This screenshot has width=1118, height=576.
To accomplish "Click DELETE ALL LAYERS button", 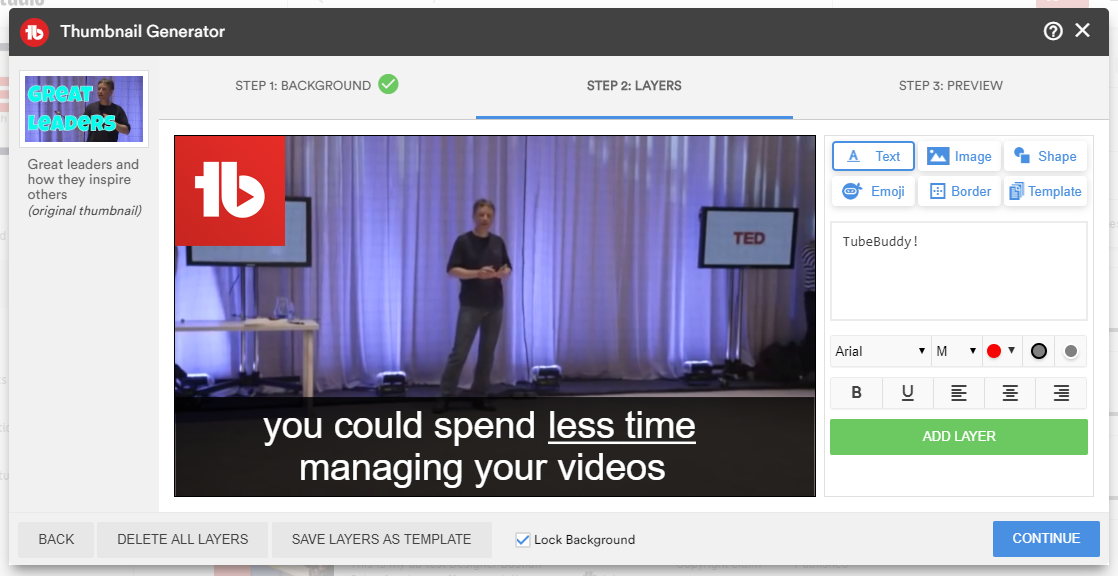I will 183,540.
